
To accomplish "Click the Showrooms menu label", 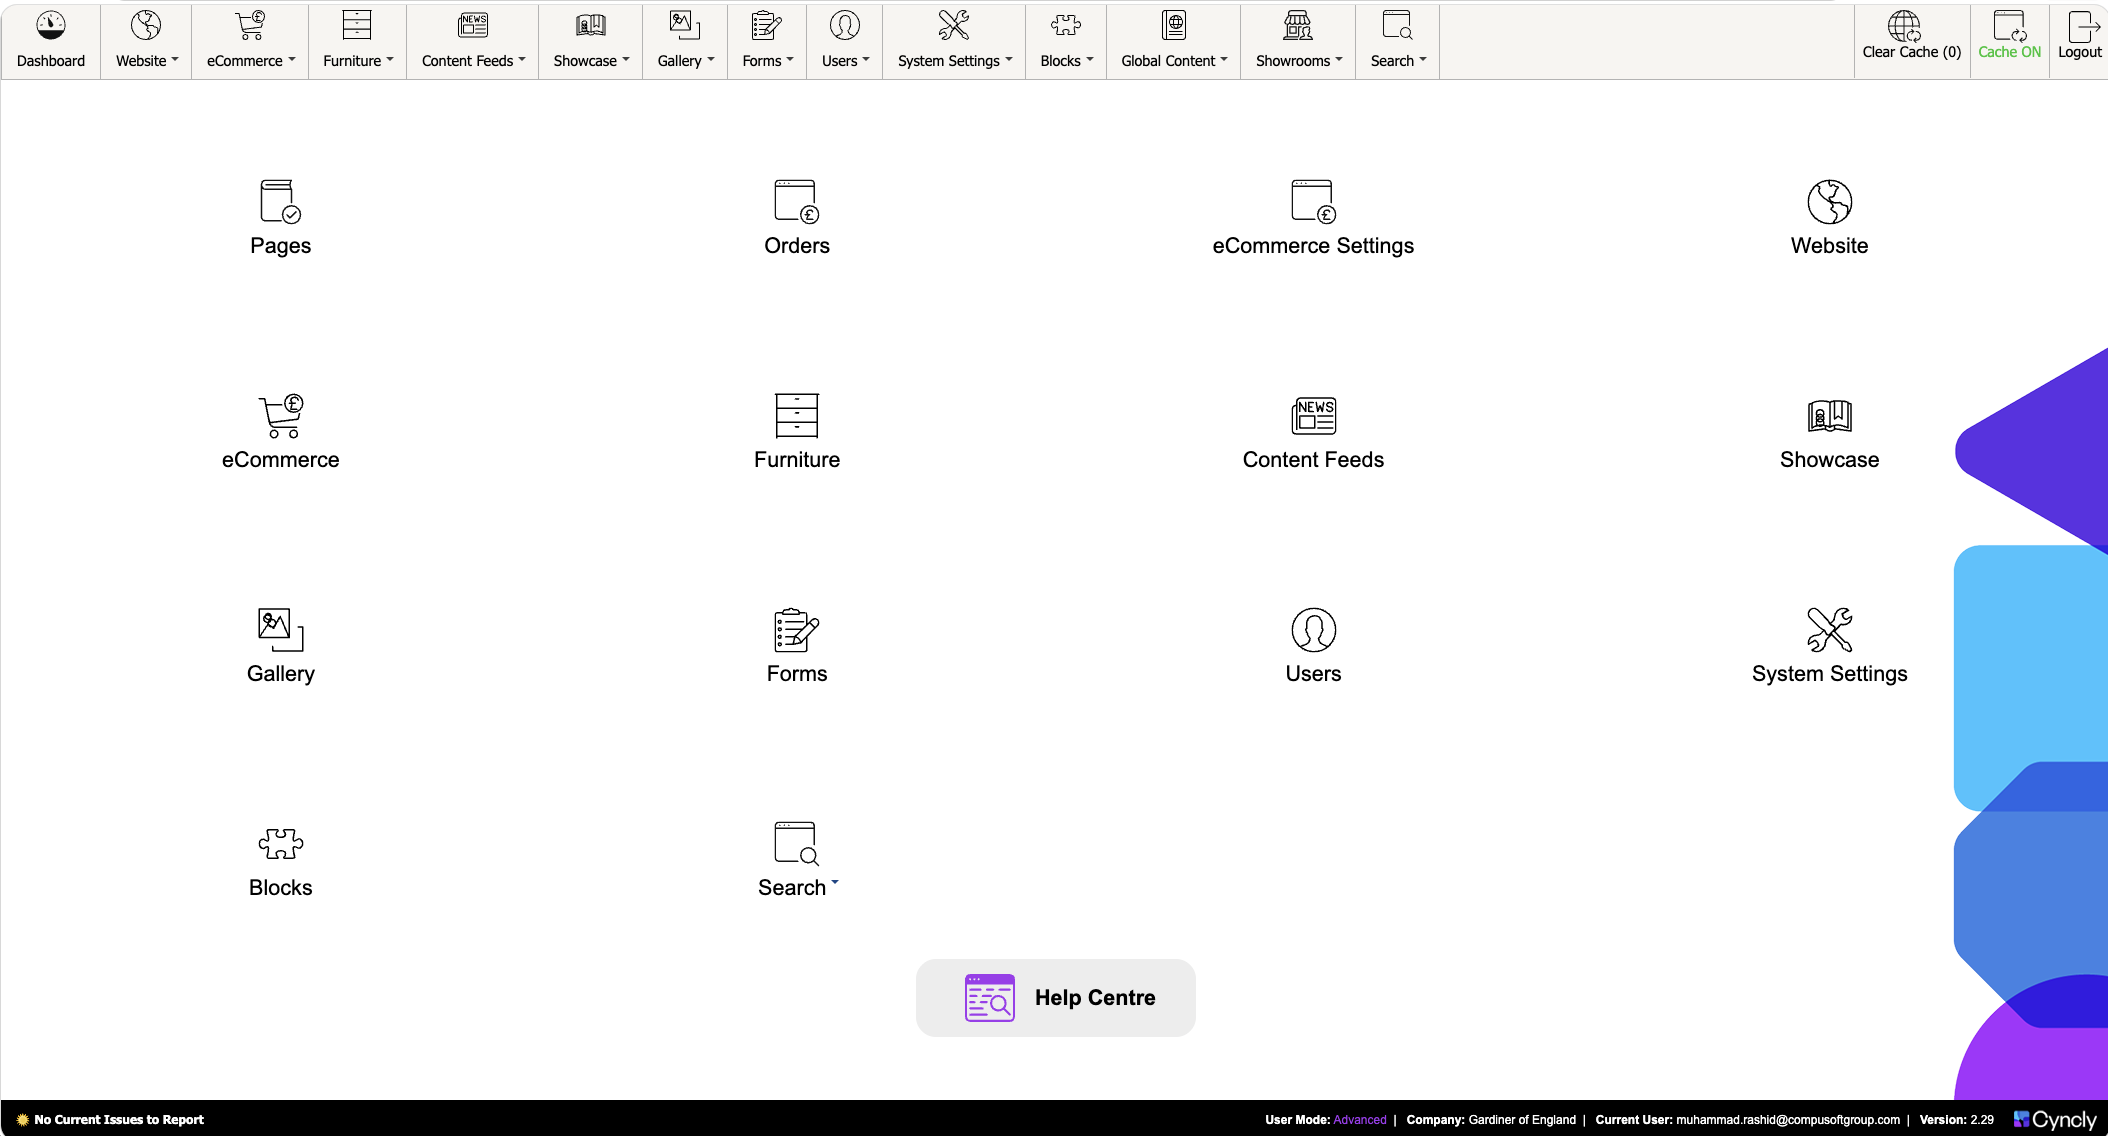I will [1292, 61].
